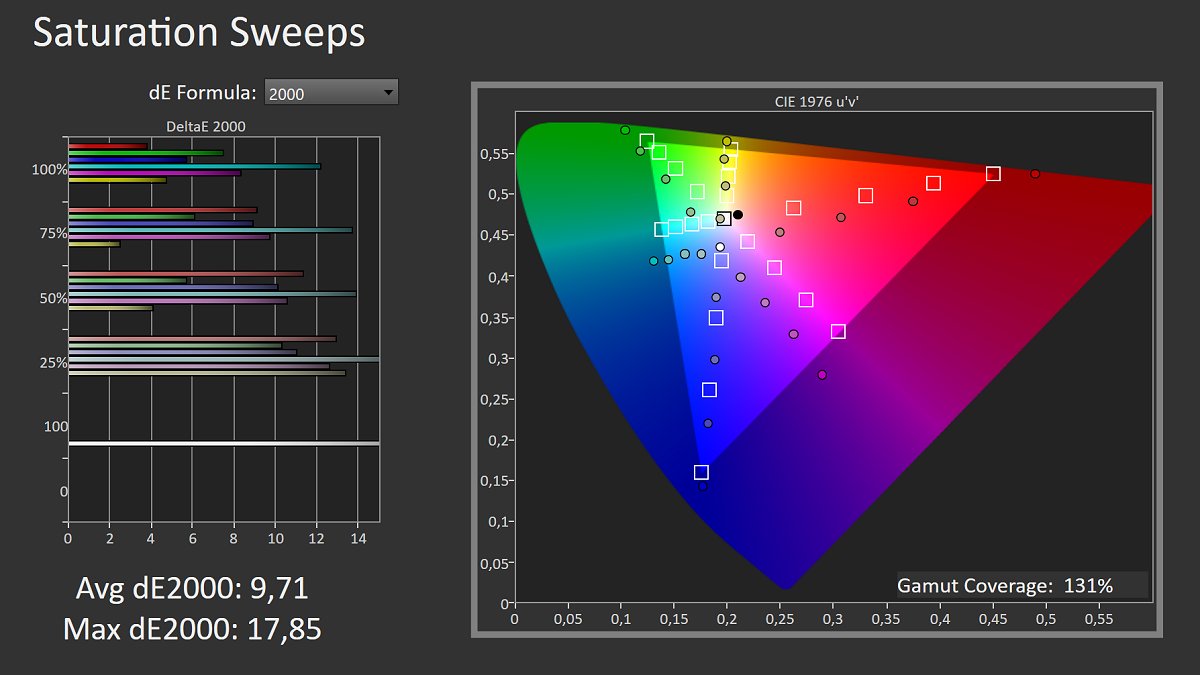Click the cyan bar in the 100% group
1200x675 pixels.
(194, 166)
